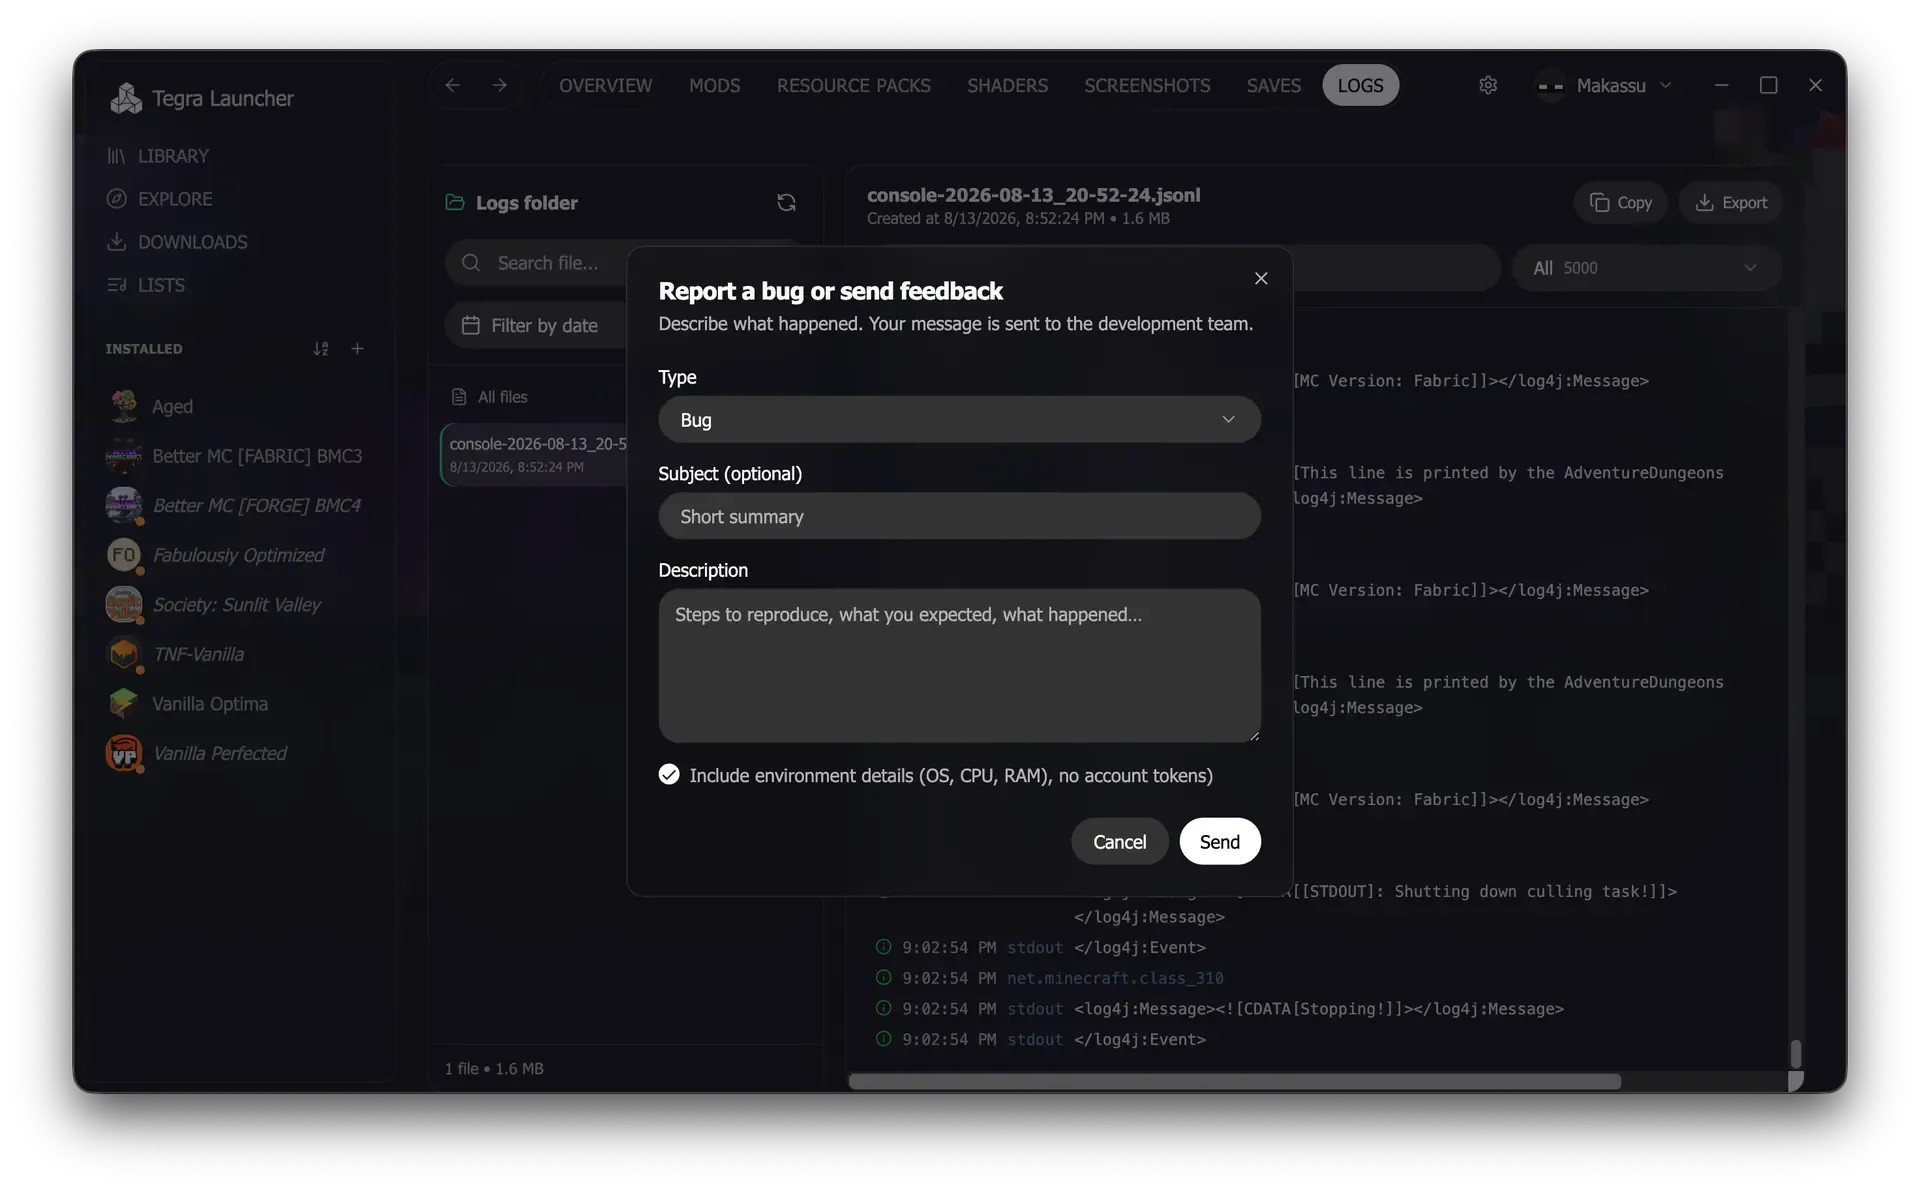Click the horizontal log scrollbar
The height and width of the screenshot is (1190, 1920).
click(1235, 1082)
